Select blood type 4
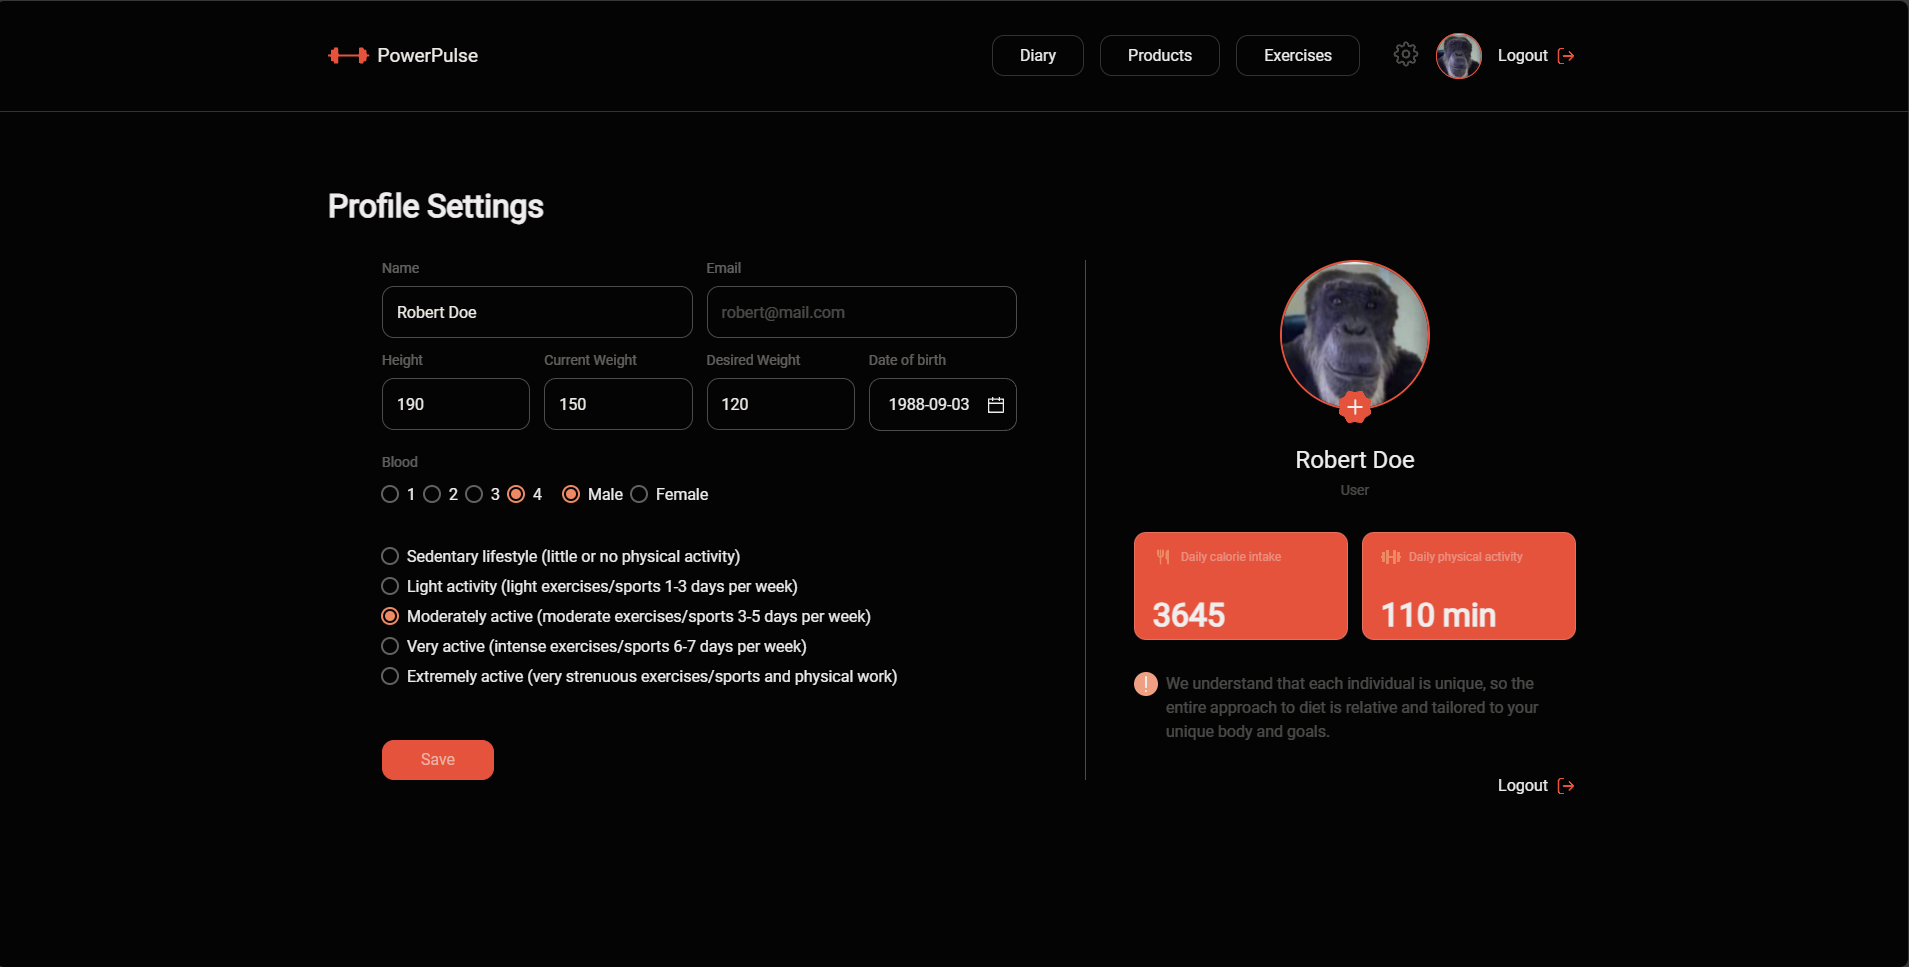This screenshot has width=1909, height=967. [516, 494]
